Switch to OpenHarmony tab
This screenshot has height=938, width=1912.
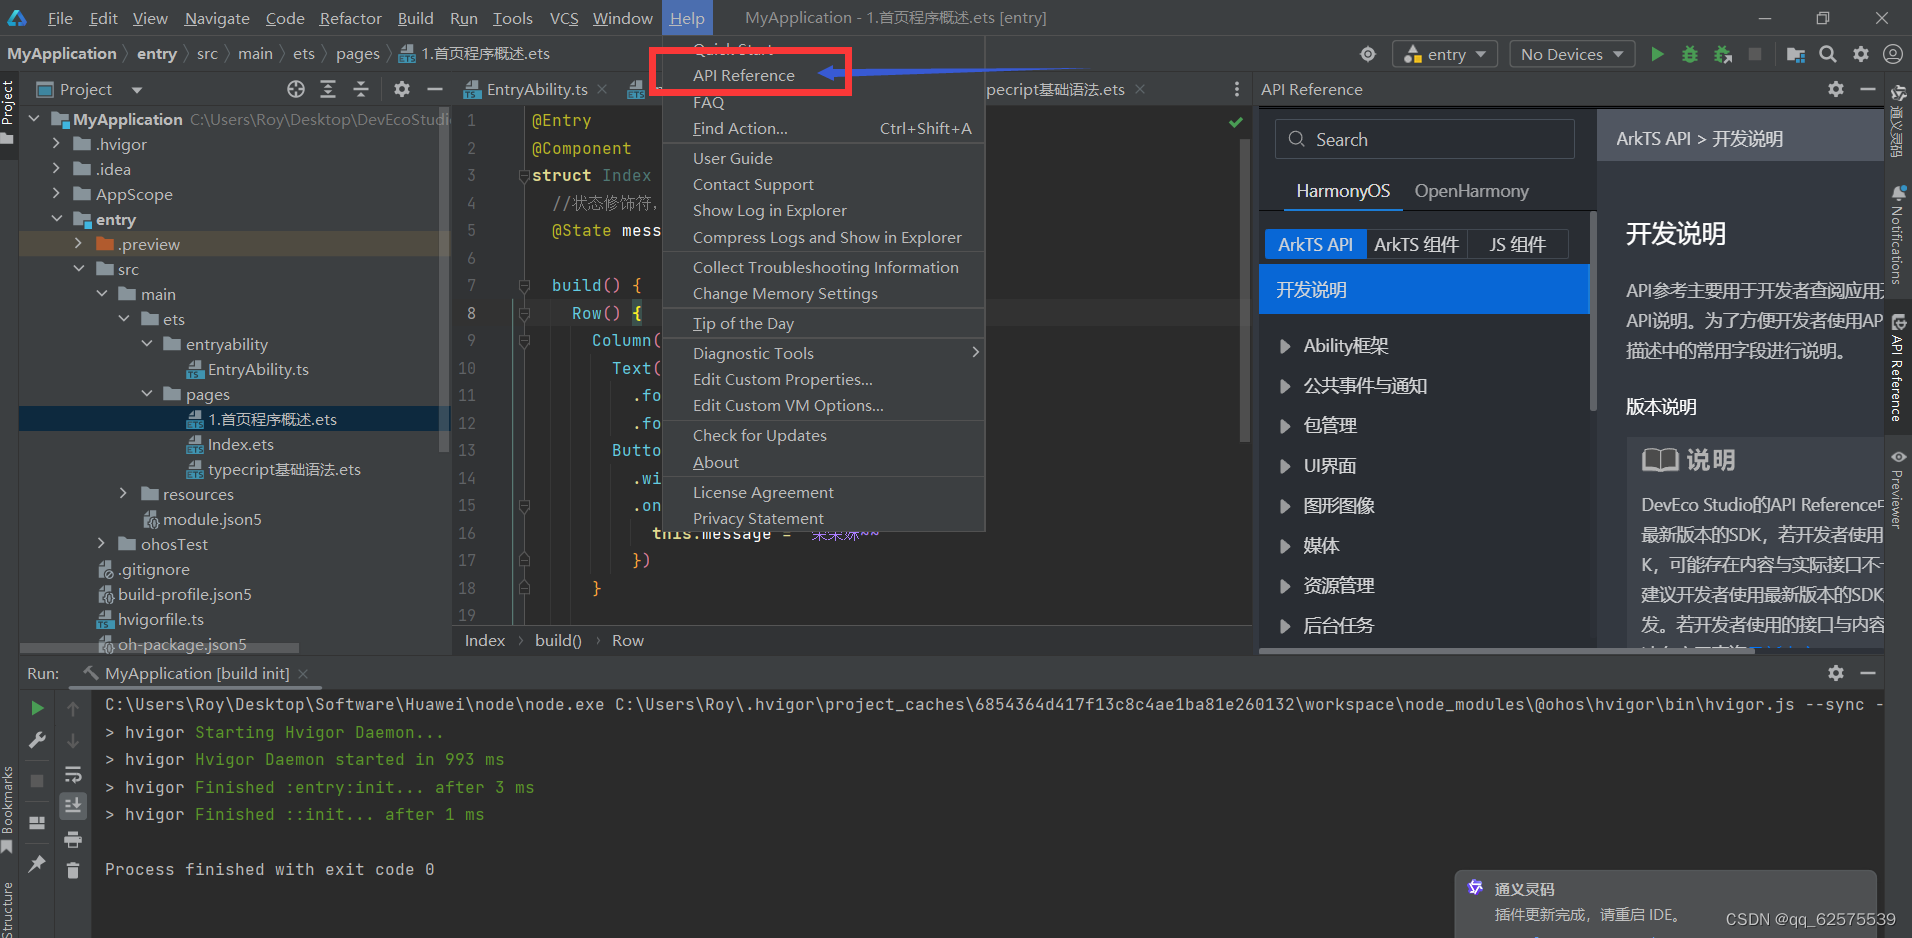point(1471,191)
